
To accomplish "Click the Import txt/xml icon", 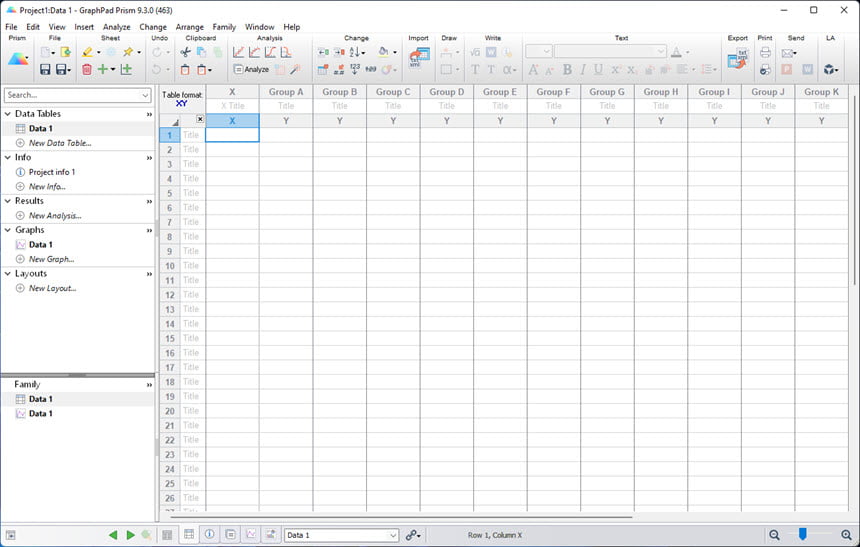I will pyautogui.click(x=419, y=57).
